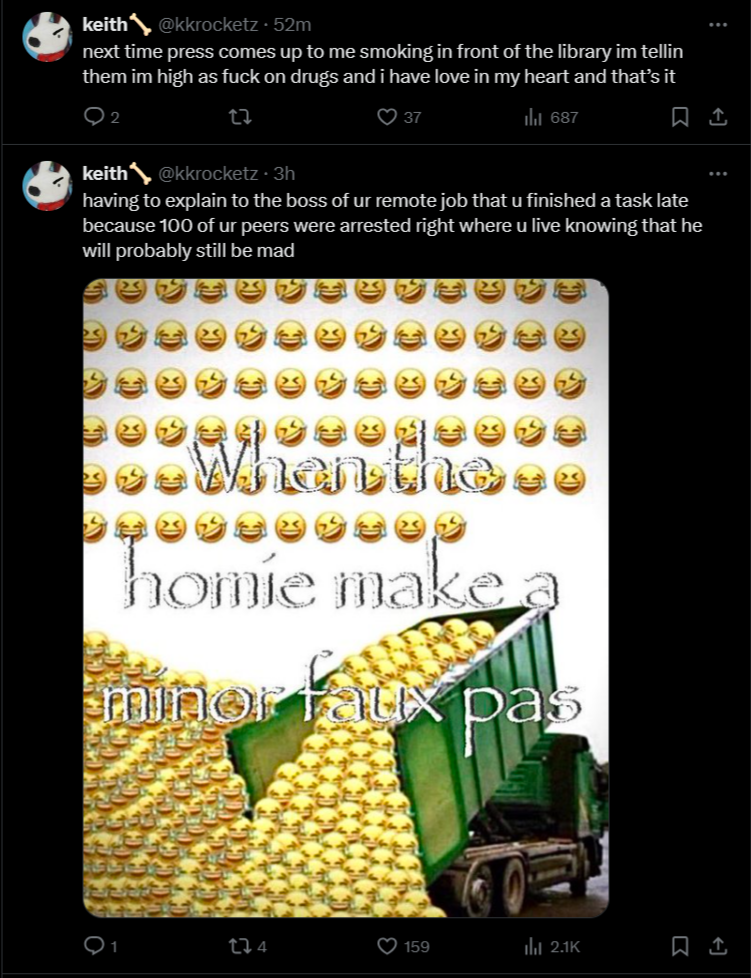751x978 pixels.
Task: Bookmark the first tweet
Action: (679, 117)
